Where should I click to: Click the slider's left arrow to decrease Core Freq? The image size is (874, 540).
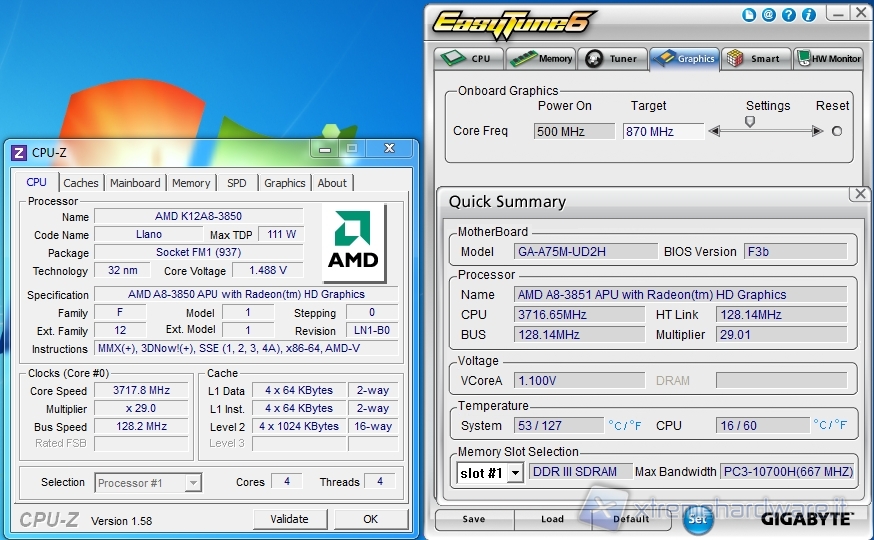click(714, 131)
